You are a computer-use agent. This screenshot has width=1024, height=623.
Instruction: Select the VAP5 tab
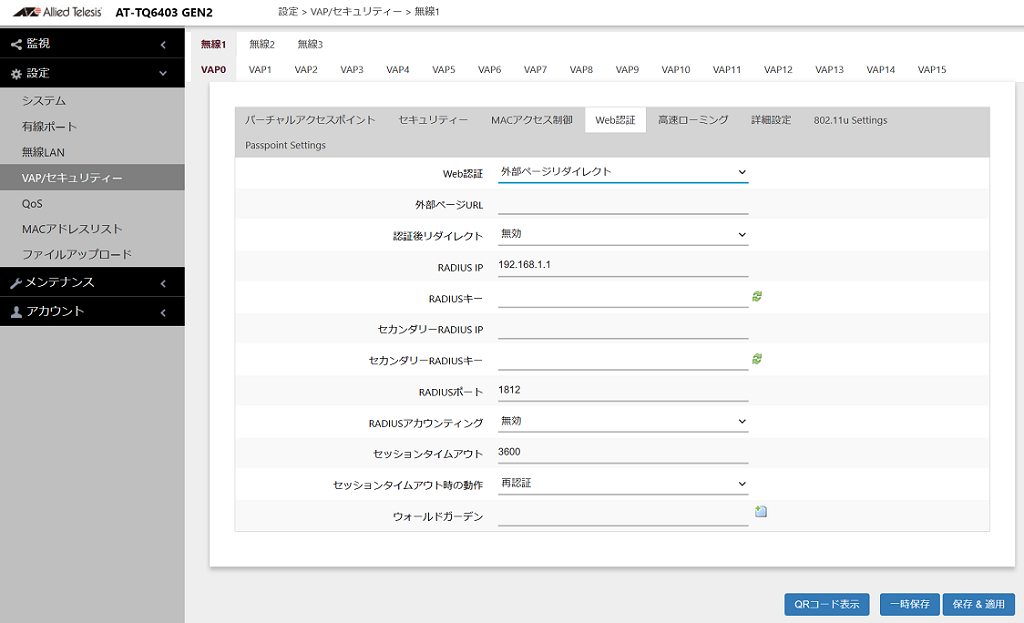[443, 70]
